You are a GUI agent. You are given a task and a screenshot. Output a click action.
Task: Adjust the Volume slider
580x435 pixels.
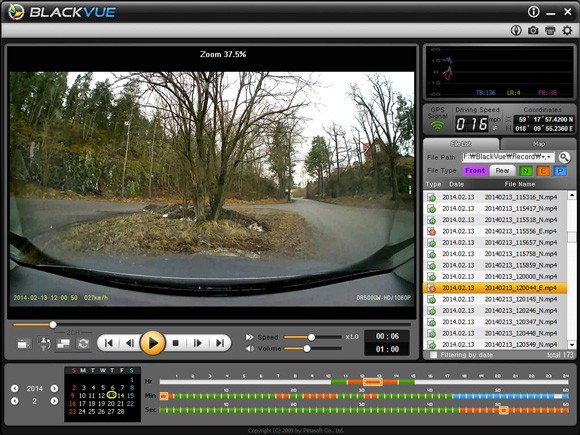click(307, 348)
